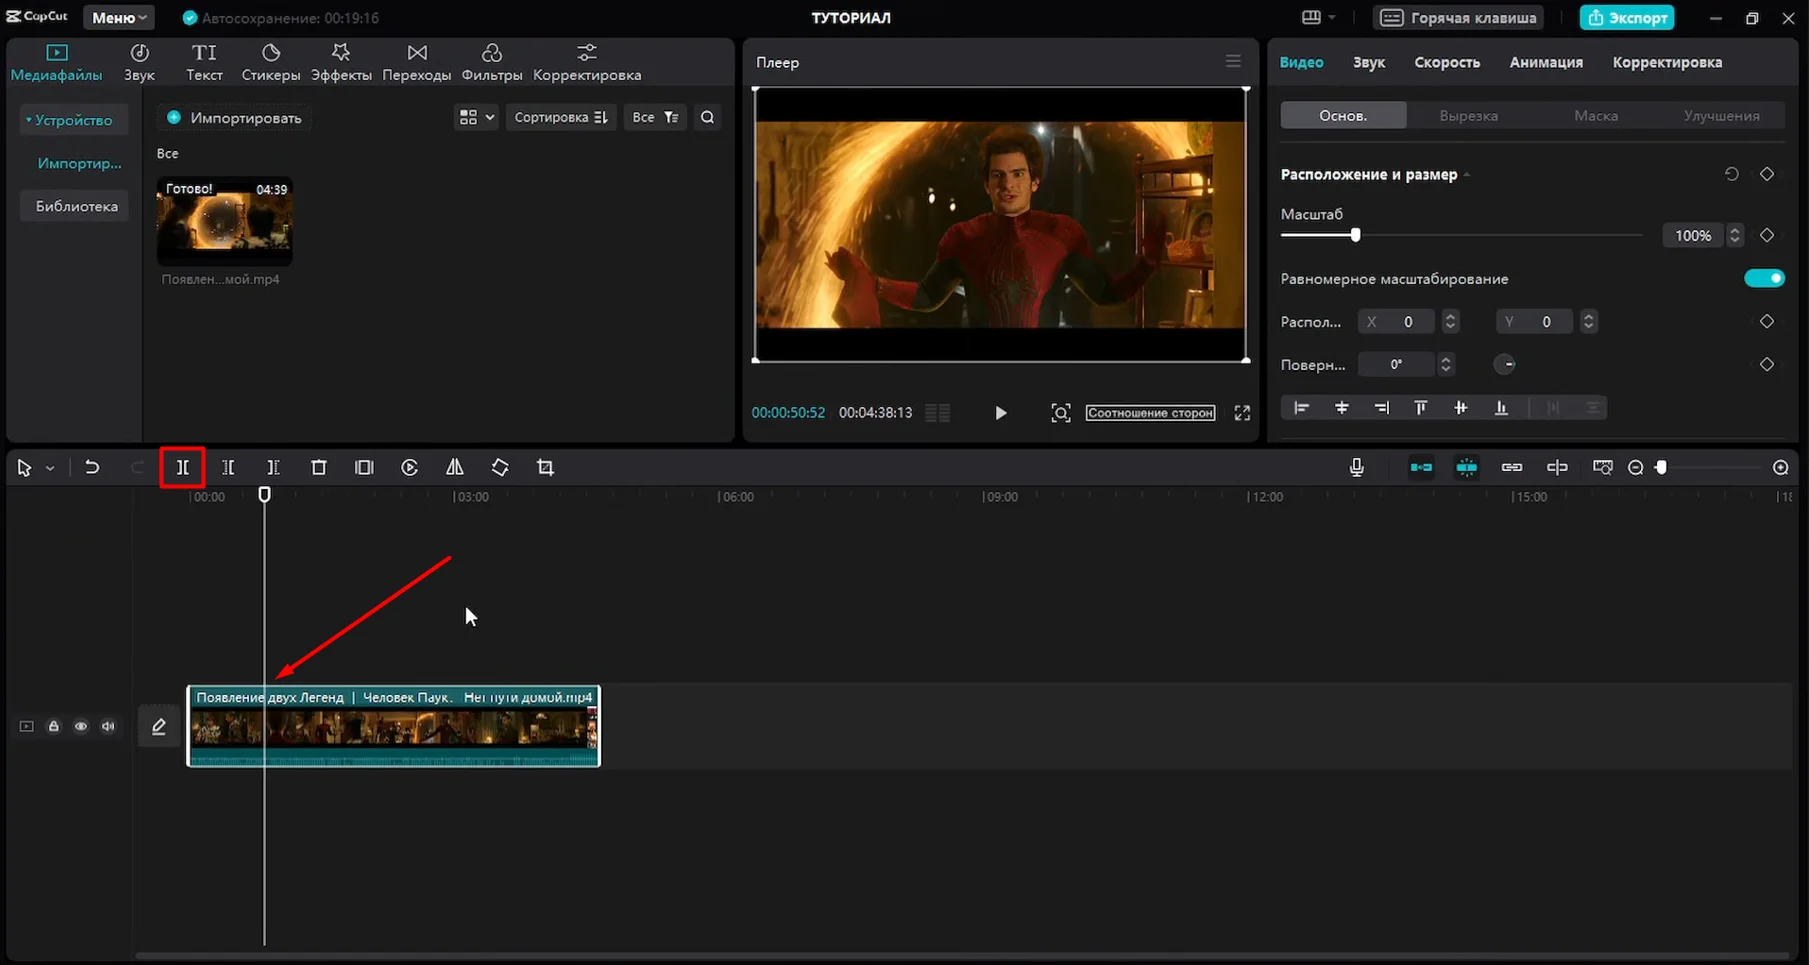Click the Split tool in timeline toolbar
Screen dimensions: 1809x965
click(x=182, y=467)
